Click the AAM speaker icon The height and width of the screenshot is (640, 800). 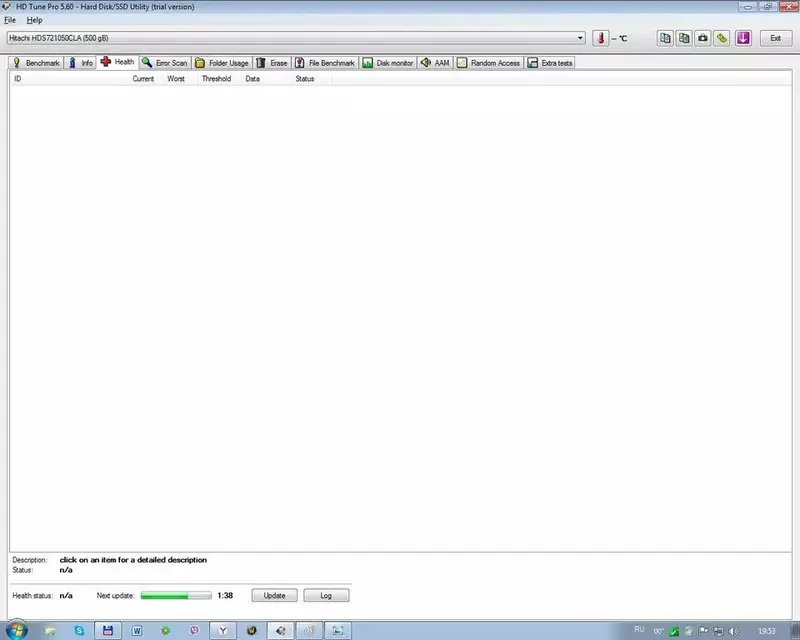pos(426,62)
